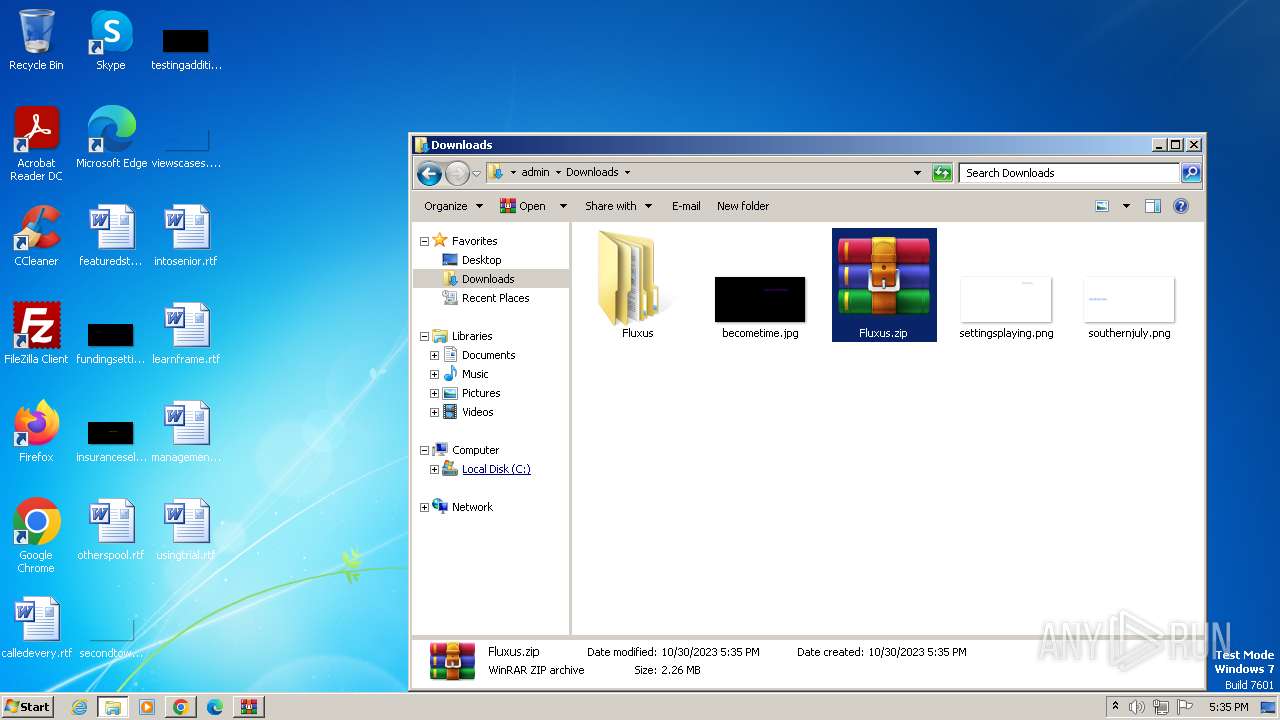Collapse the Favorites tree group

424,241
